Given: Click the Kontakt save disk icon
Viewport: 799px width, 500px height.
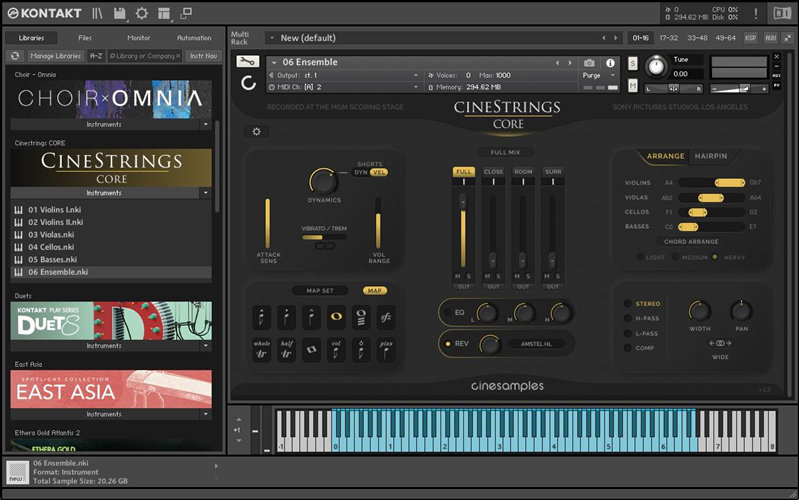Looking at the screenshot, I should (x=120, y=13).
